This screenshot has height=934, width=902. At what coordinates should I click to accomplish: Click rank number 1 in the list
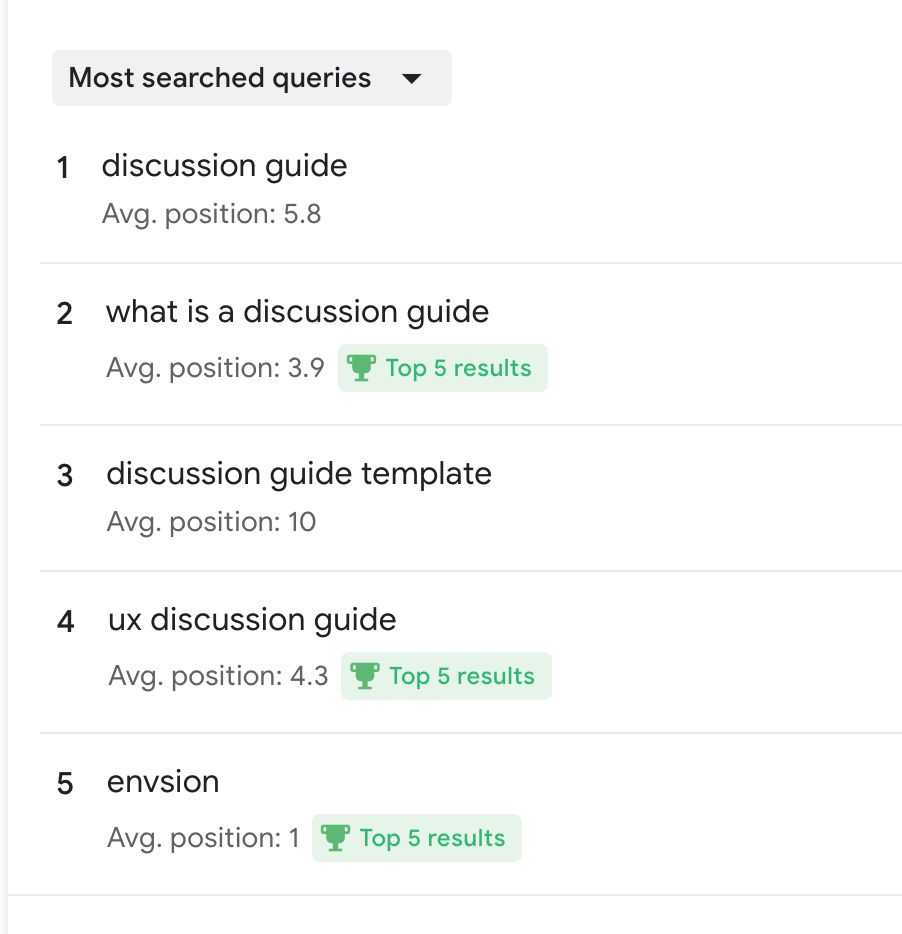(63, 167)
